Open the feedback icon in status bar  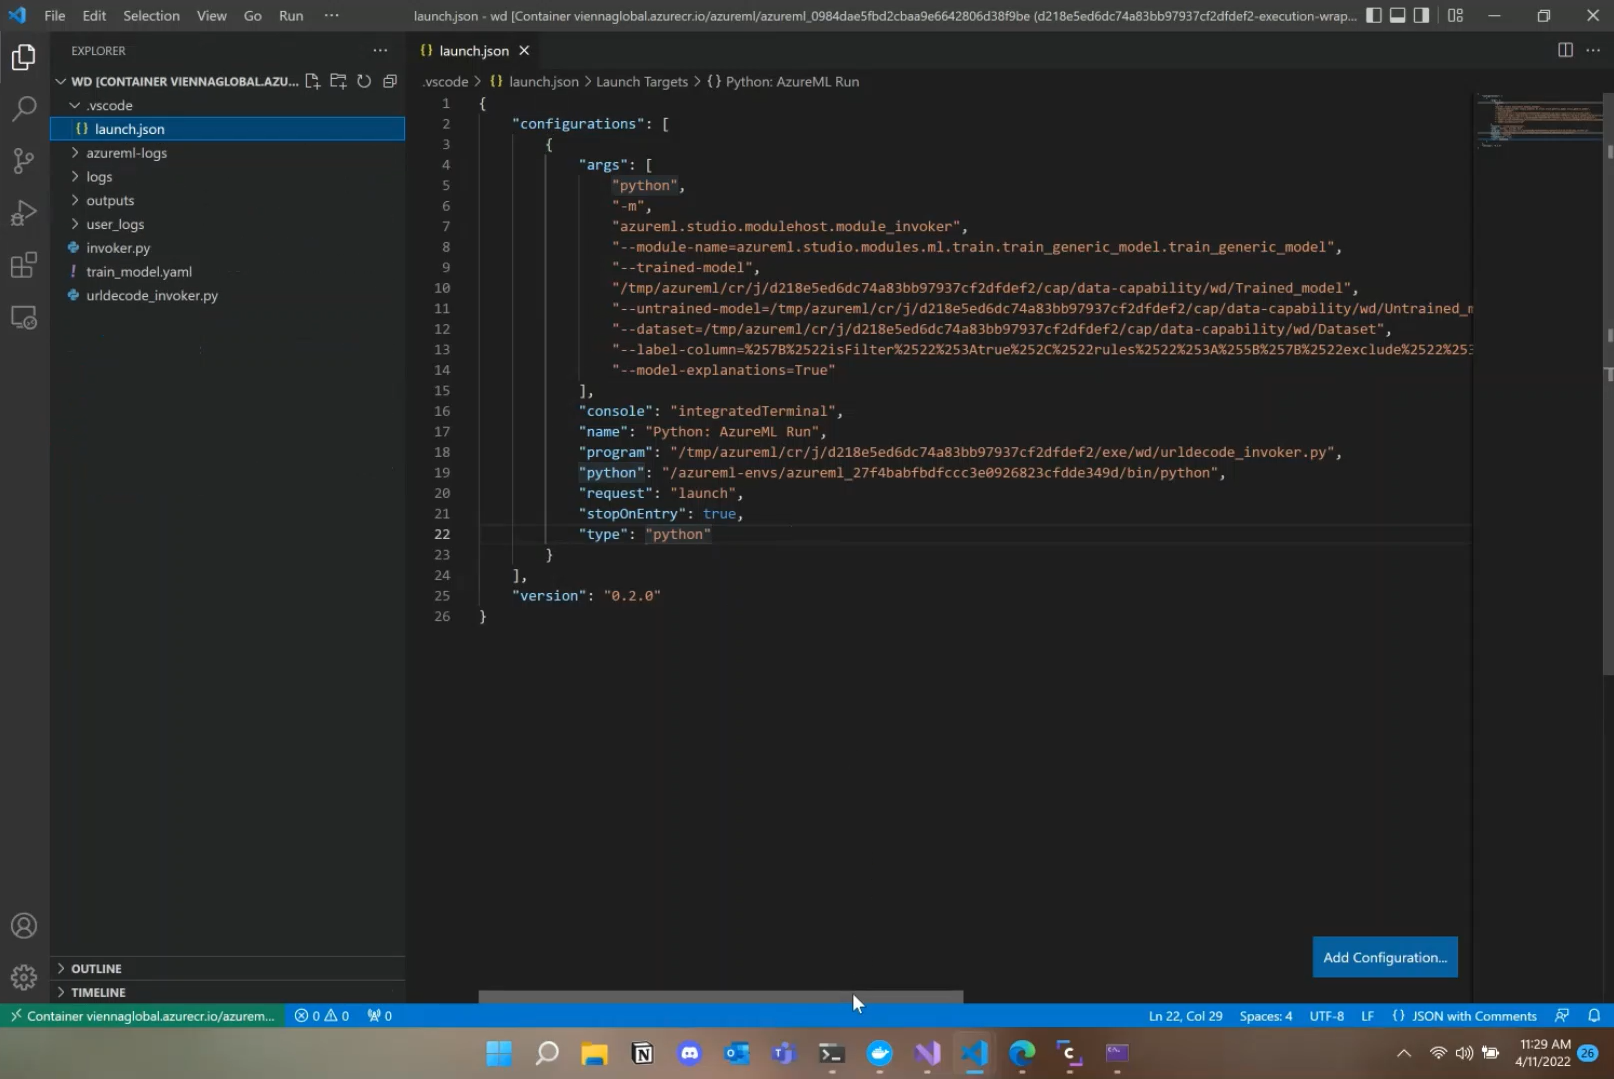pos(1562,1016)
